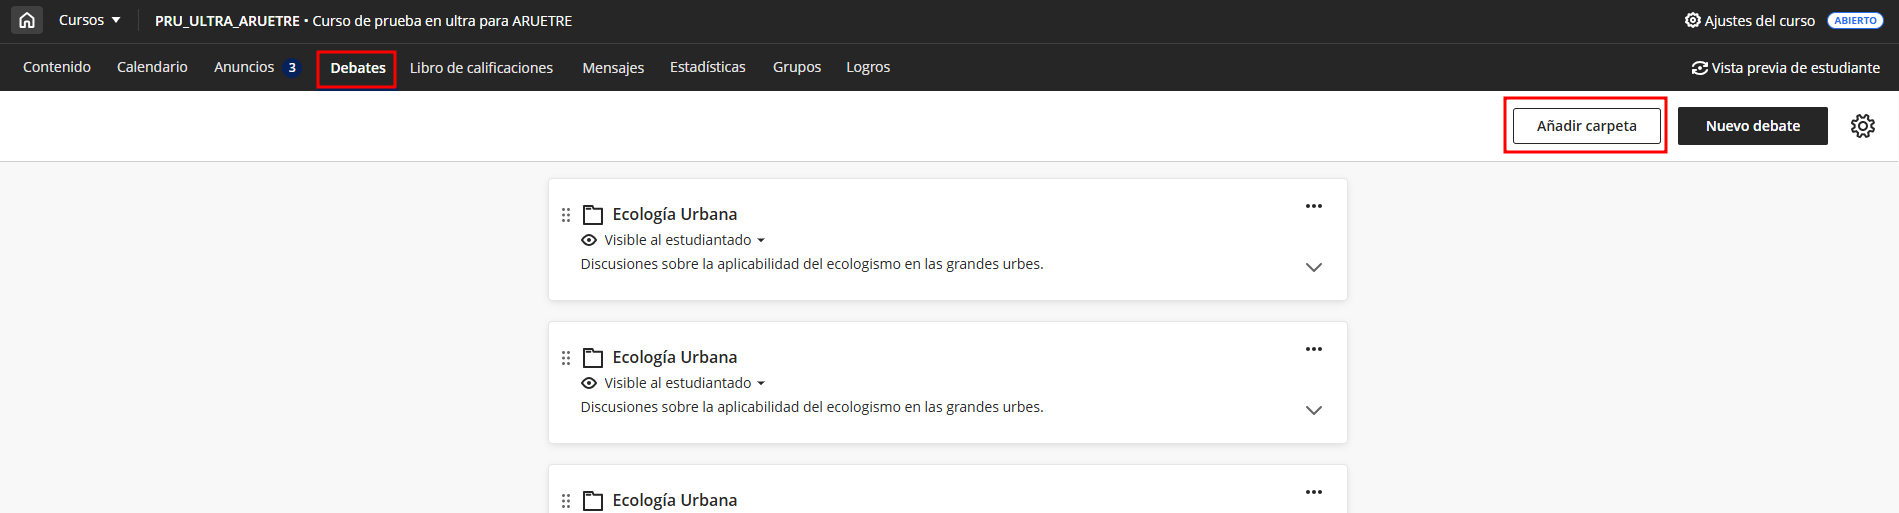Image resolution: width=1899 pixels, height=513 pixels.
Task: Open the first Ecología Urbana three-dot menu
Action: click(1313, 206)
